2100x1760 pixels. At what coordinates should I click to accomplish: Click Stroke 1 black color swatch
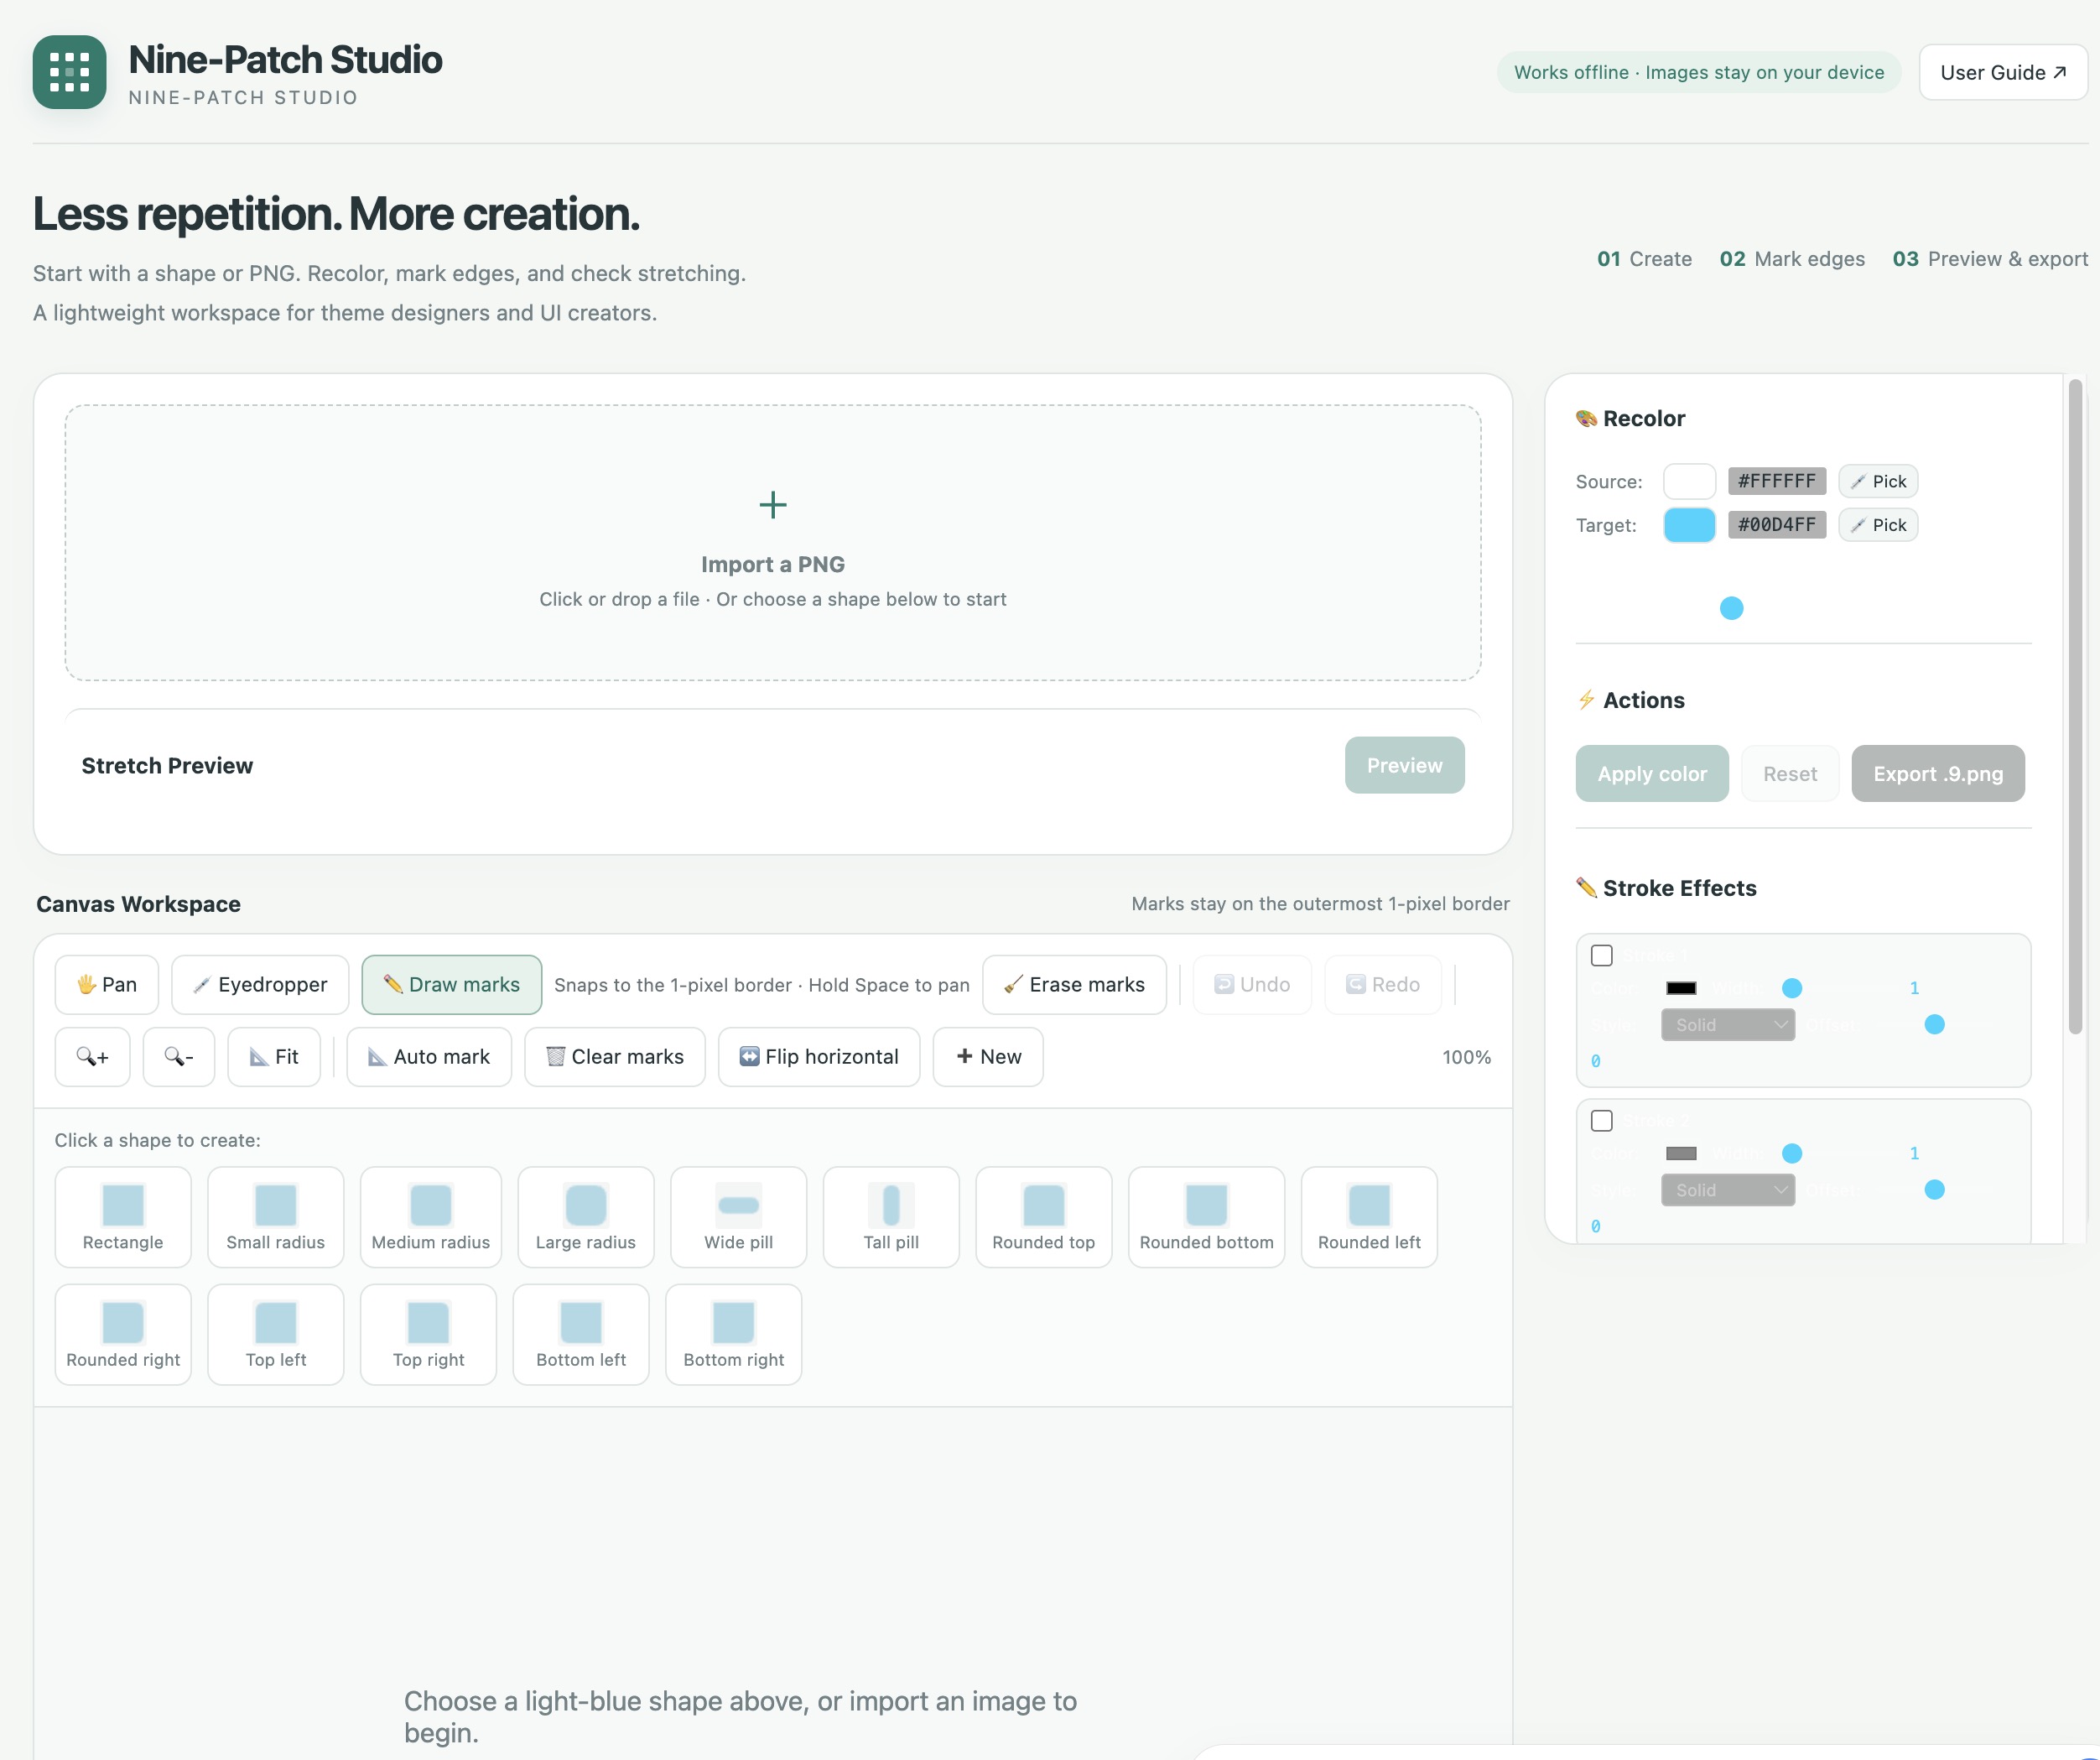(x=1681, y=988)
